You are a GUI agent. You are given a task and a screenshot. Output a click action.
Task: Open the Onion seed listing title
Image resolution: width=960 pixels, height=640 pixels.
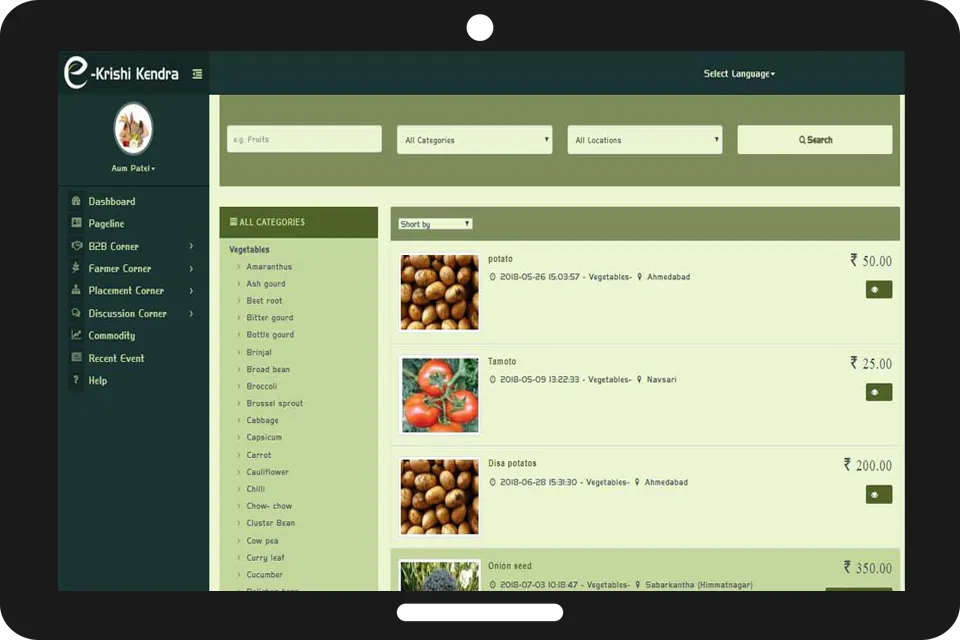point(509,565)
